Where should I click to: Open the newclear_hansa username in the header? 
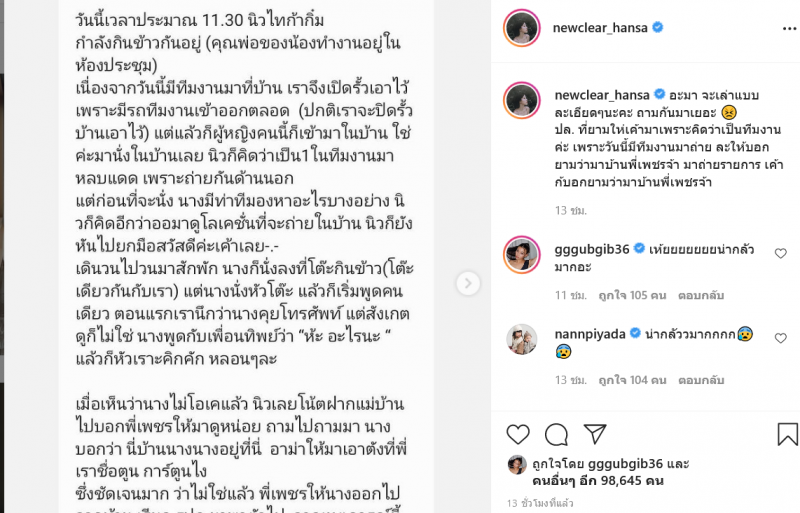click(x=600, y=28)
